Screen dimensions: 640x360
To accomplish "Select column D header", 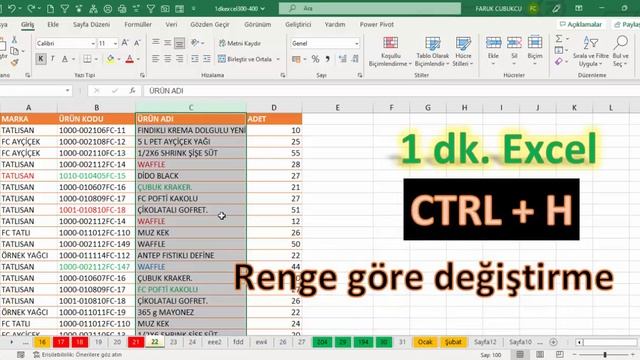I will (274, 108).
